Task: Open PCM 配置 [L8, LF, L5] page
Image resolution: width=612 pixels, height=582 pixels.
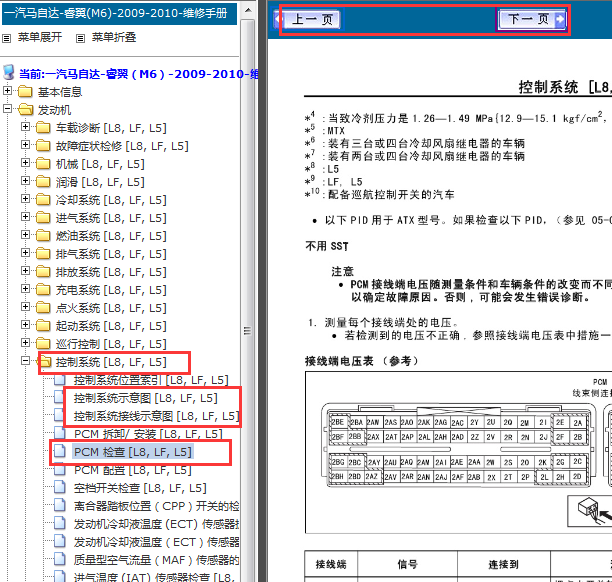Action: (133, 470)
